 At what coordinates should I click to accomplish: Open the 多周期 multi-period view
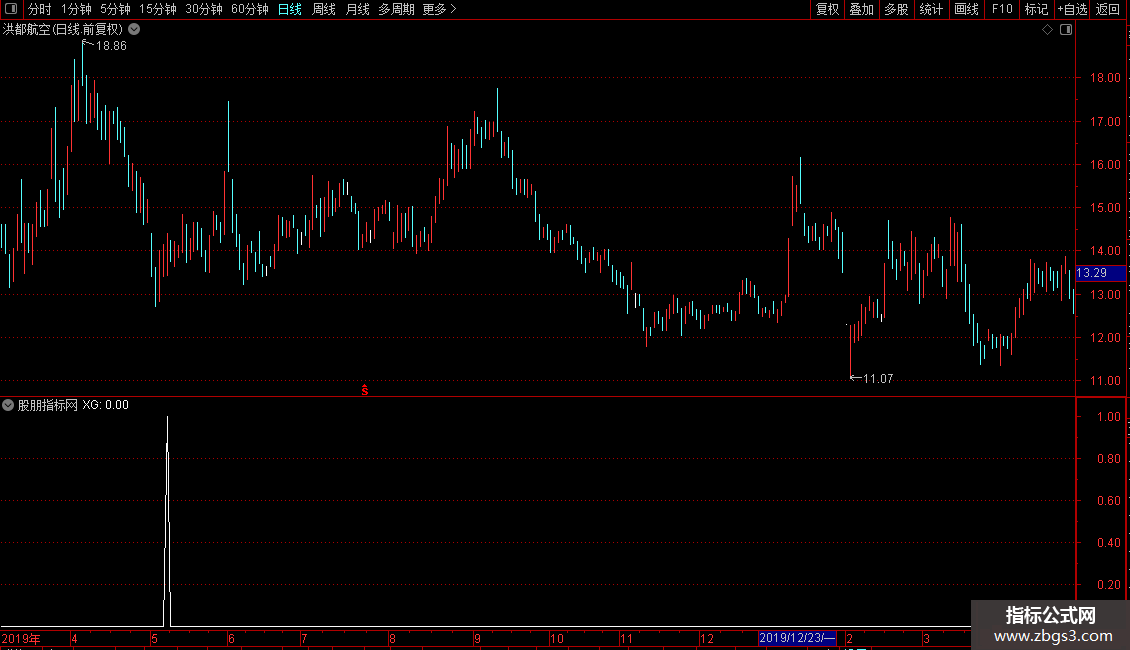point(396,9)
